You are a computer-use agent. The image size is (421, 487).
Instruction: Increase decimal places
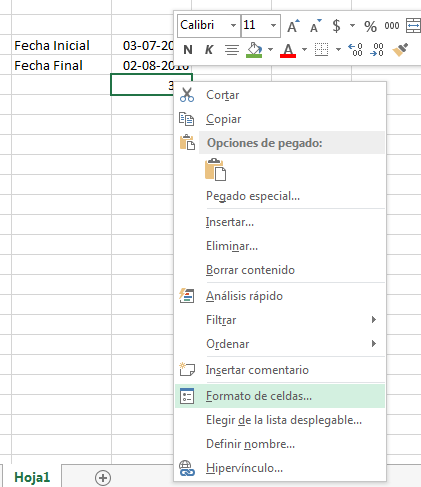(355, 50)
